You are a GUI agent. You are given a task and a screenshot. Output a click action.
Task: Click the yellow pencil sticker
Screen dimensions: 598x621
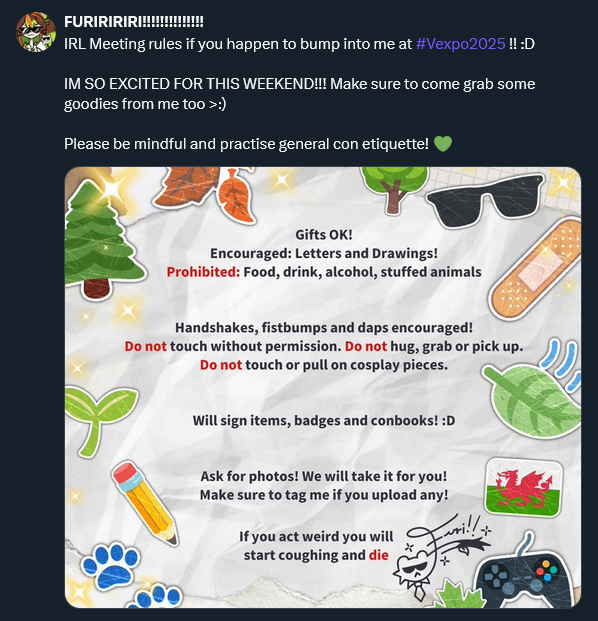click(x=145, y=503)
